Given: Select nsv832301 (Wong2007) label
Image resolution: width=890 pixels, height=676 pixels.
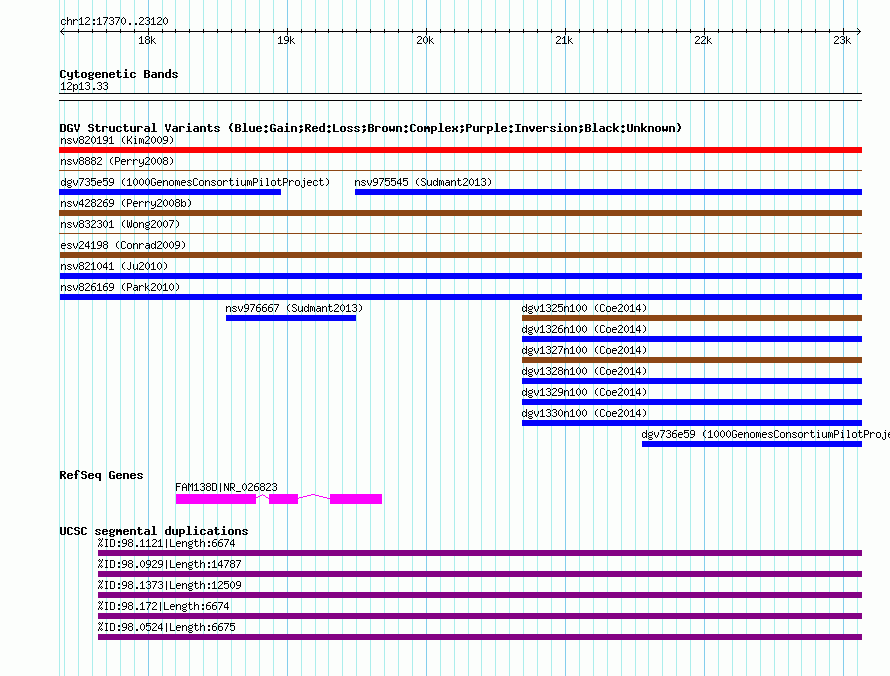Looking at the screenshot, I should click(x=120, y=224).
